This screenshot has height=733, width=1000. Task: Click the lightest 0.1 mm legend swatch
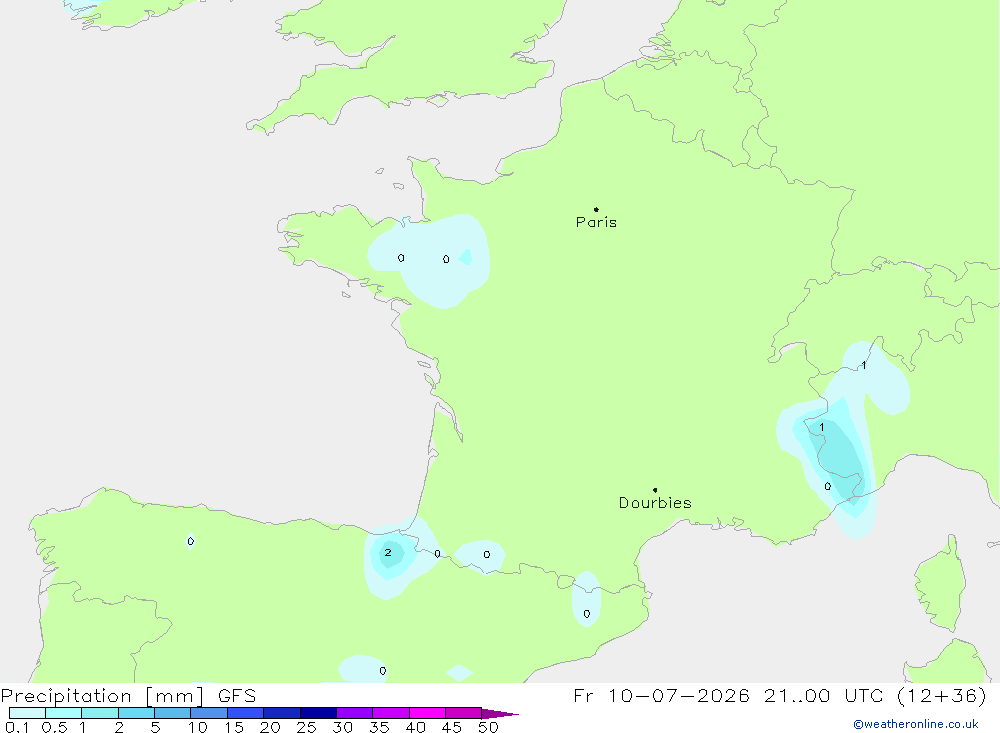point(27,713)
